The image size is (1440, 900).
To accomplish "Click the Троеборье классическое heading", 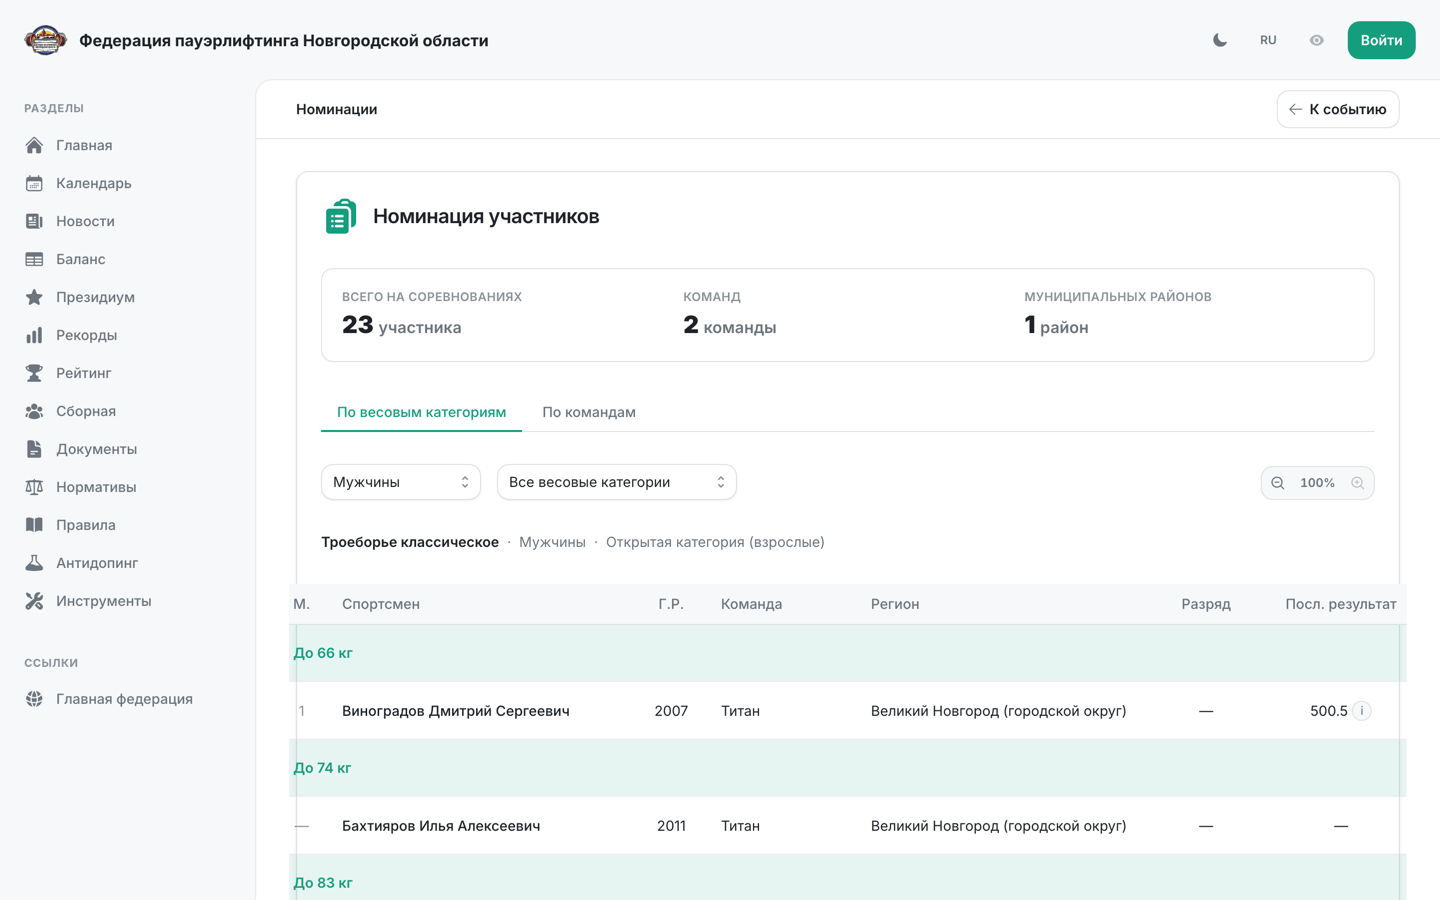I will (x=410, y=542).
